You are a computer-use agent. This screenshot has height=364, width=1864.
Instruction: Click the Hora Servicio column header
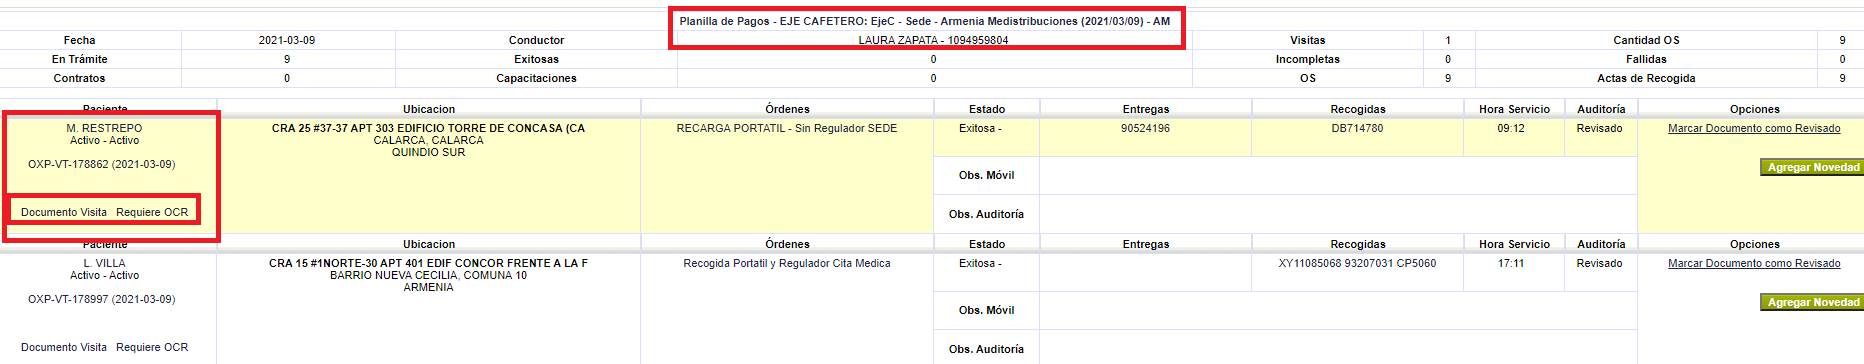click(x=1514, y=109)
